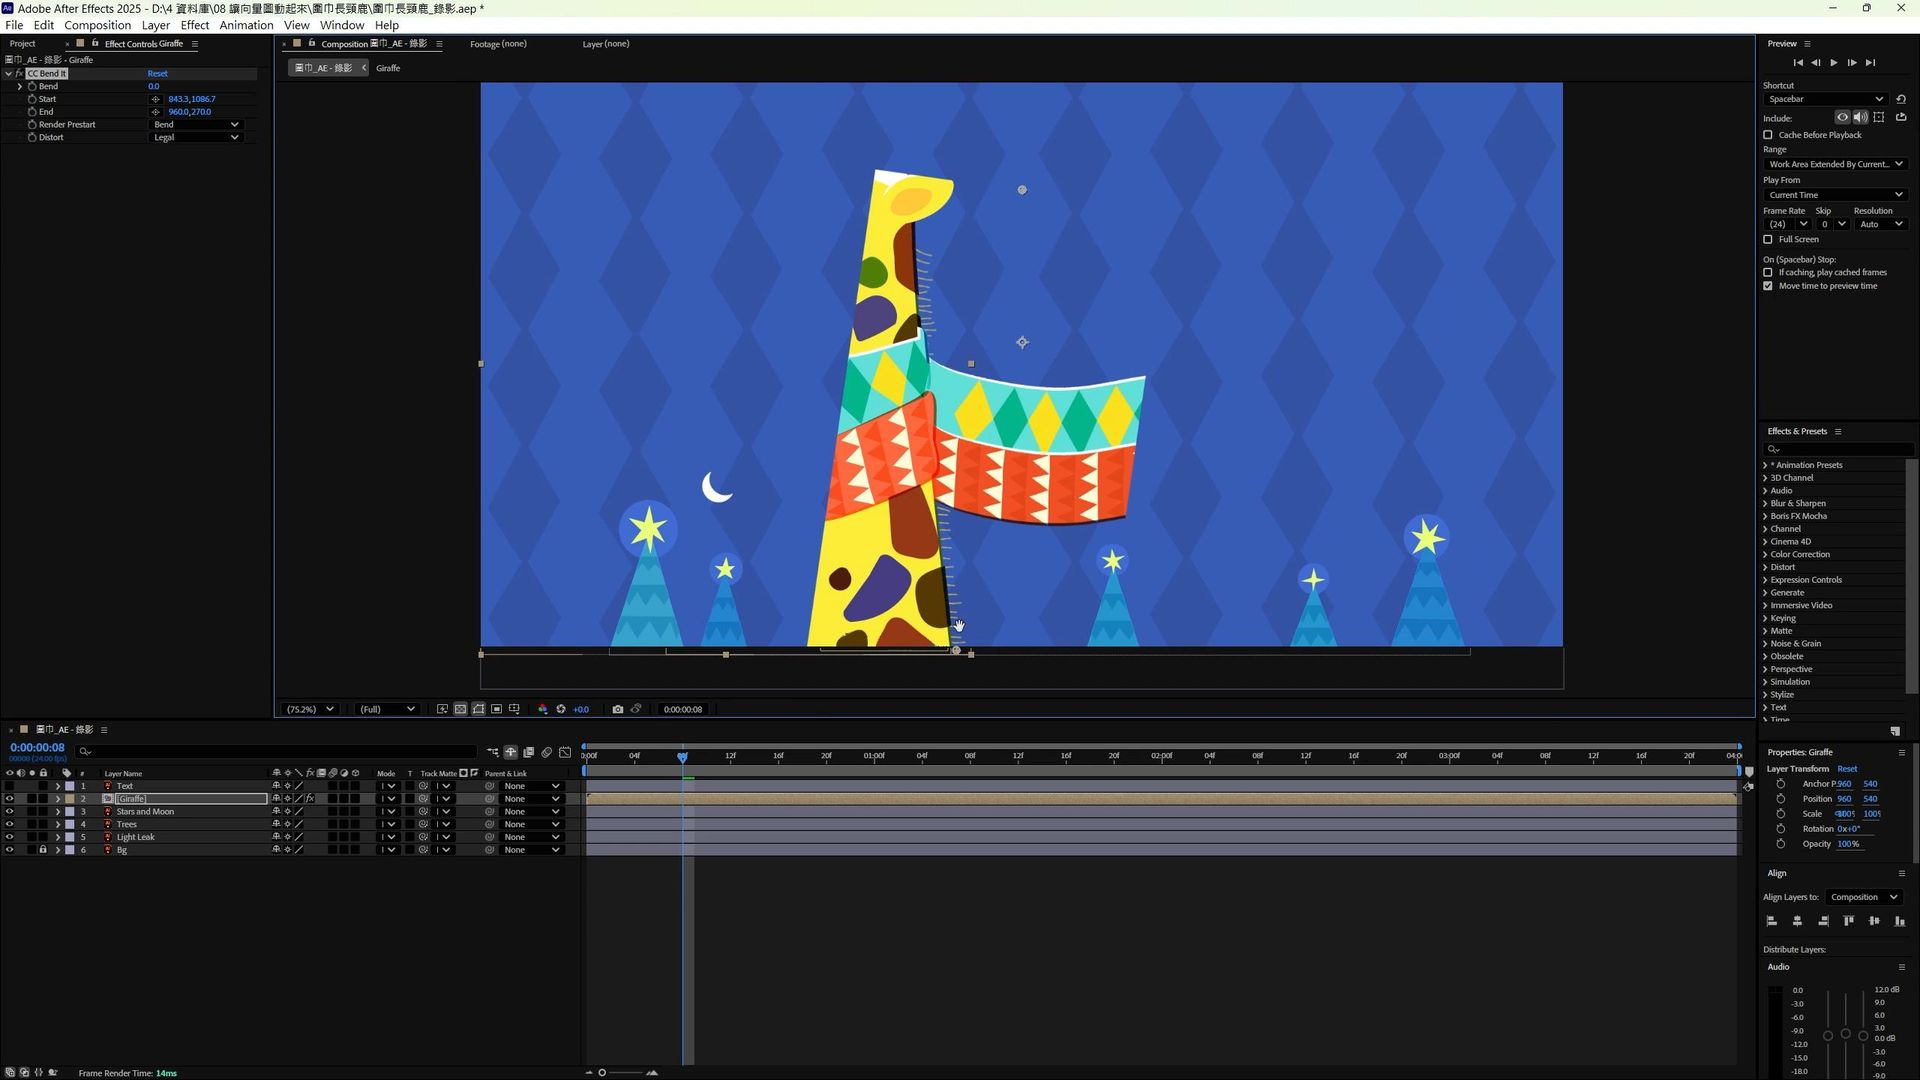The height and width of the screenshot is (1080, 1920).
Task: Expand the Distort effects category
Action: 1765,567
